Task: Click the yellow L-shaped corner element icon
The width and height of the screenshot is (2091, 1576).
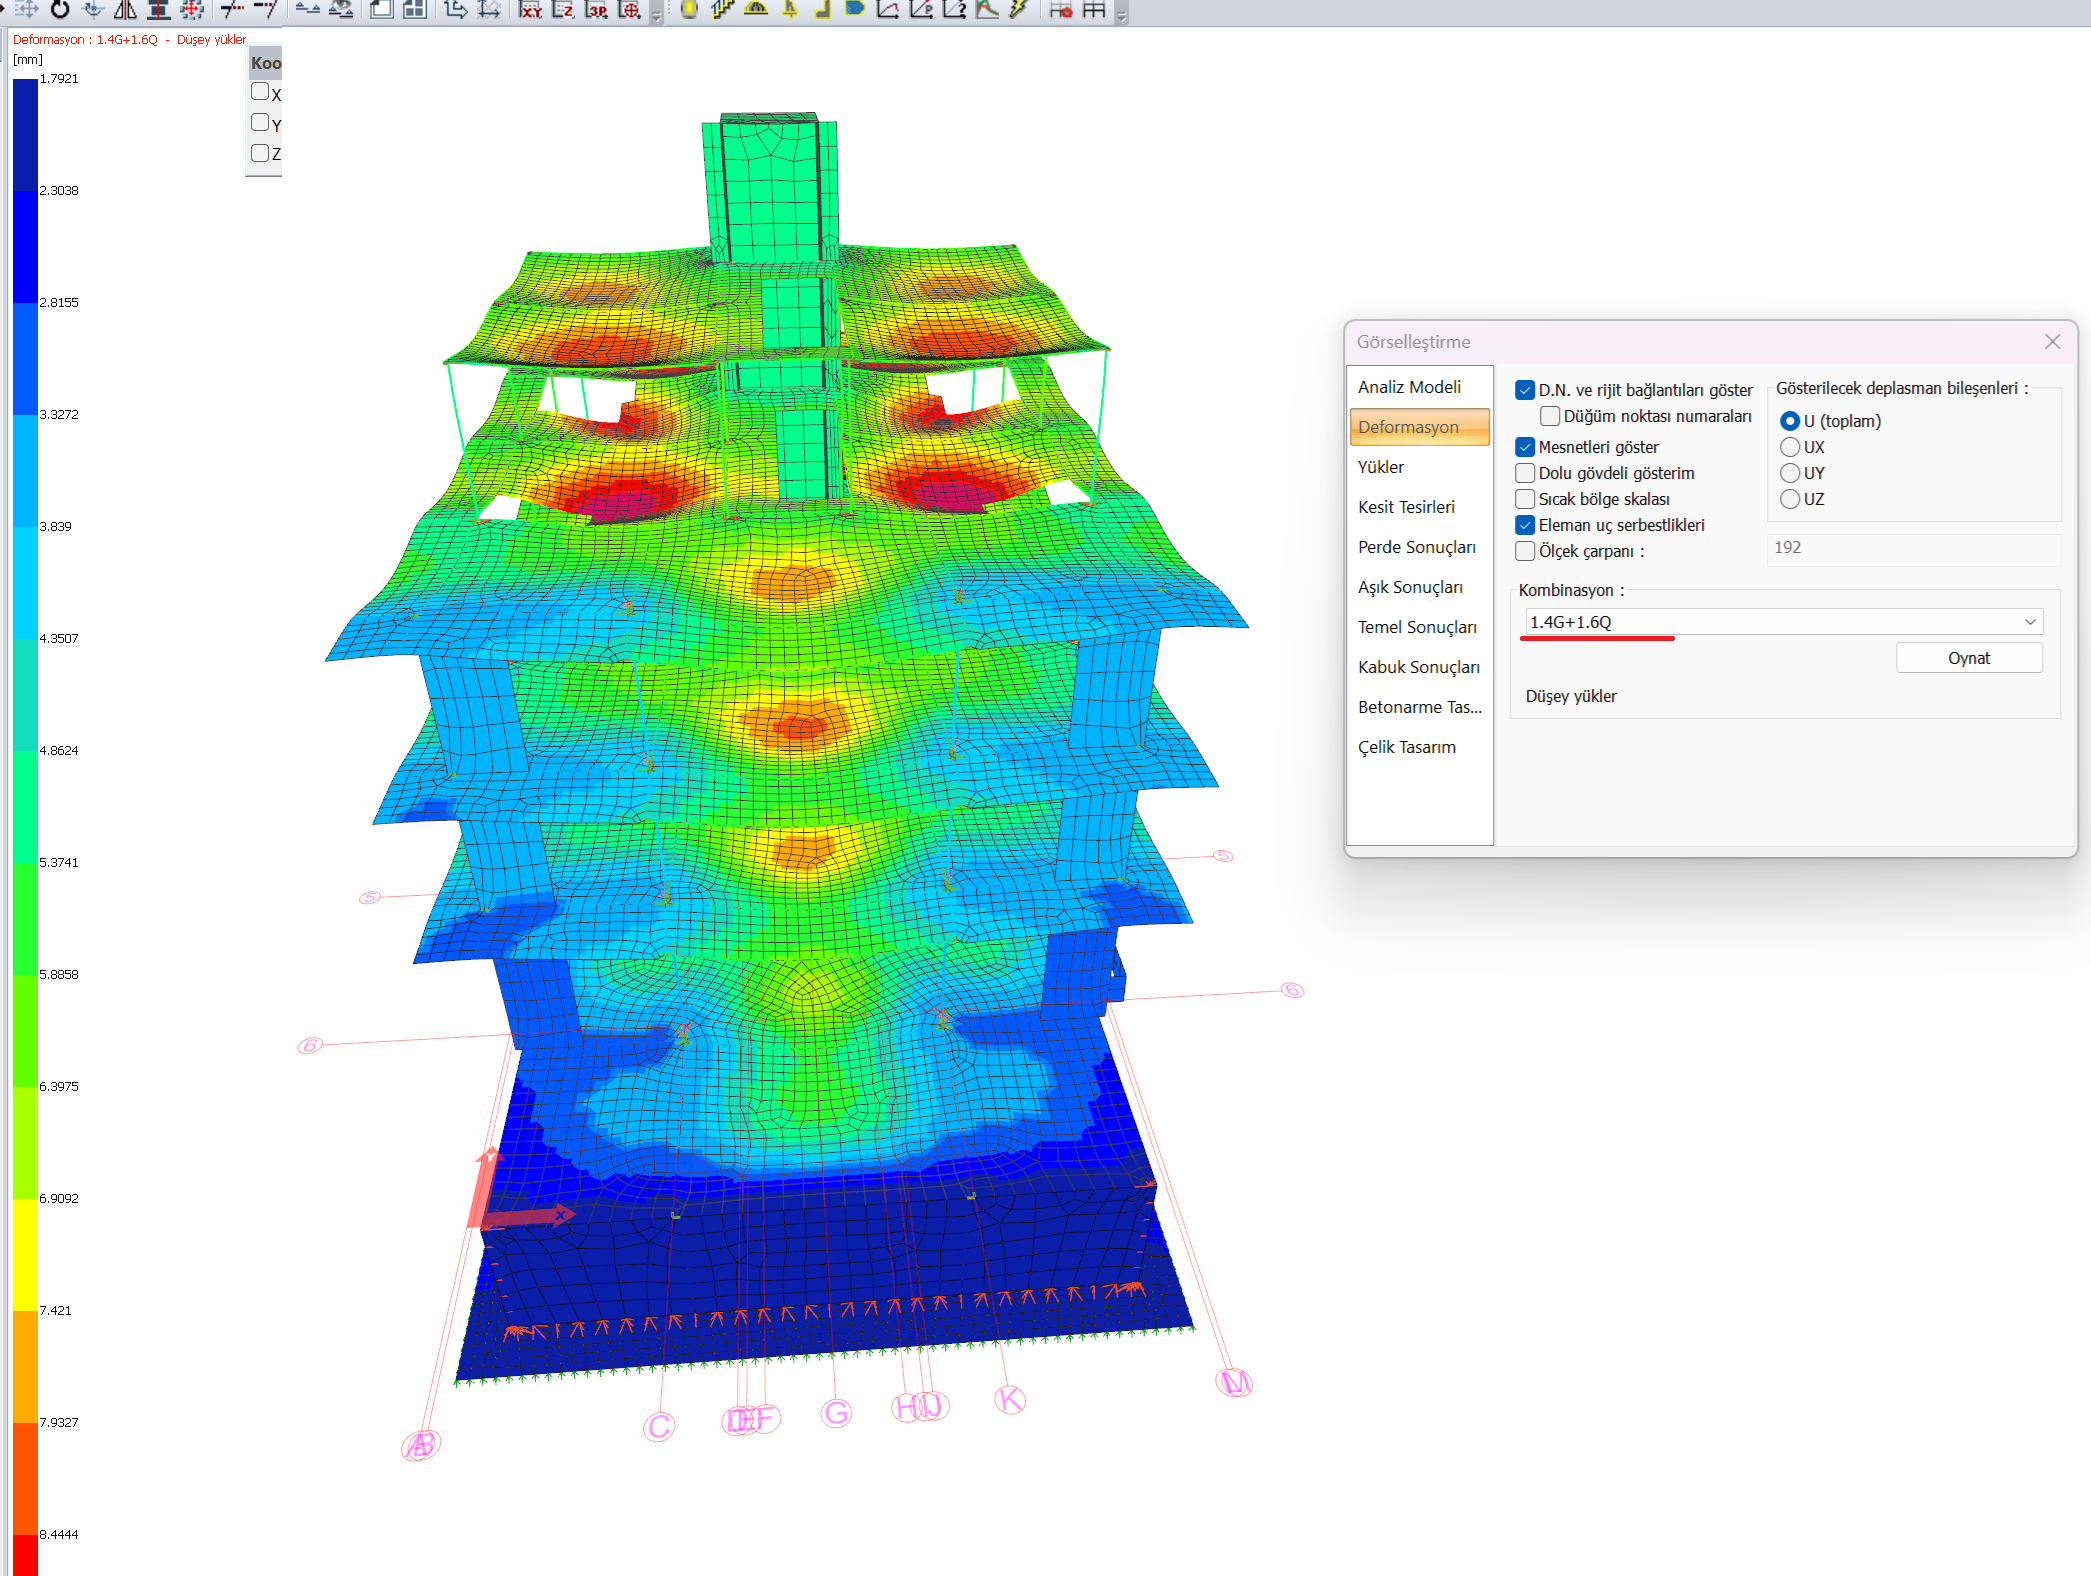Action: coord(822,10)
